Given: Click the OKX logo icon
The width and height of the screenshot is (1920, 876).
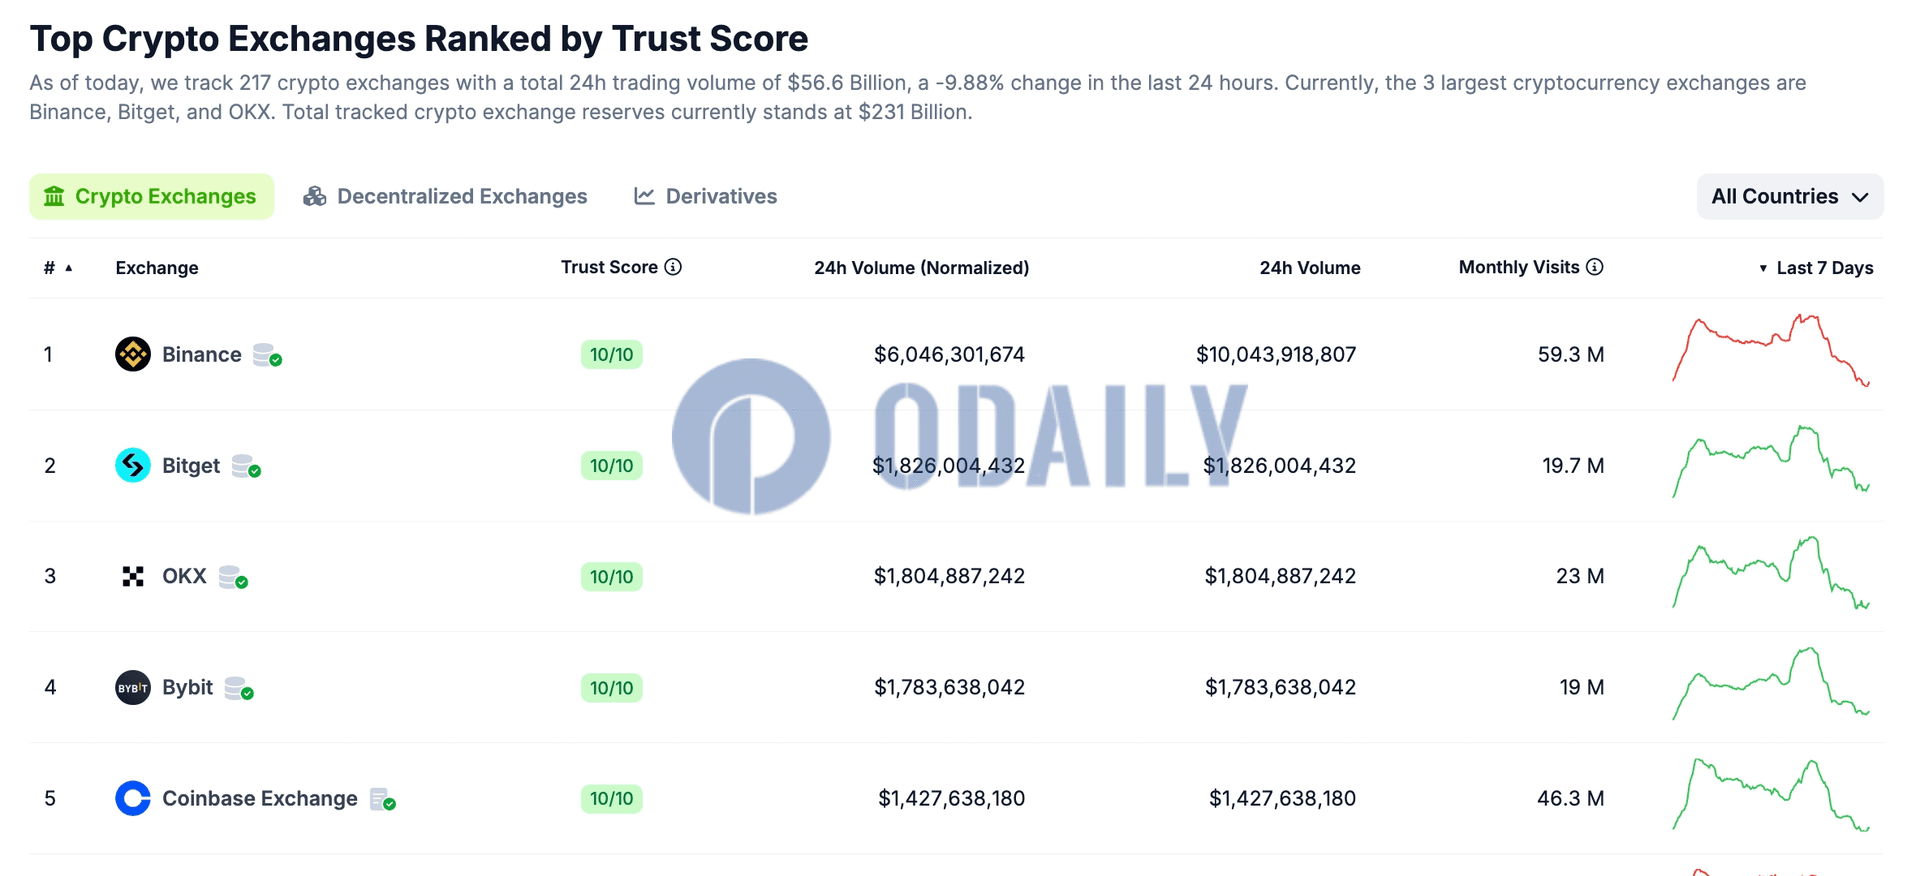Looking at the screenshot, I should point(133,576).
